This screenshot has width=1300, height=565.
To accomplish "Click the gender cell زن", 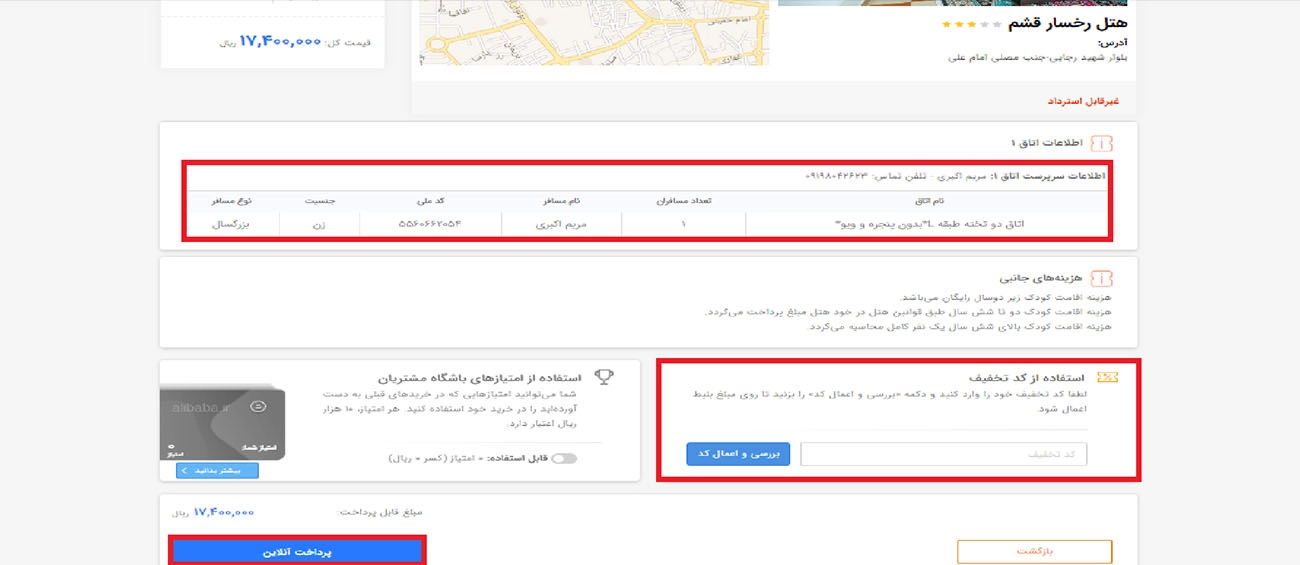I will coord(318,225).
